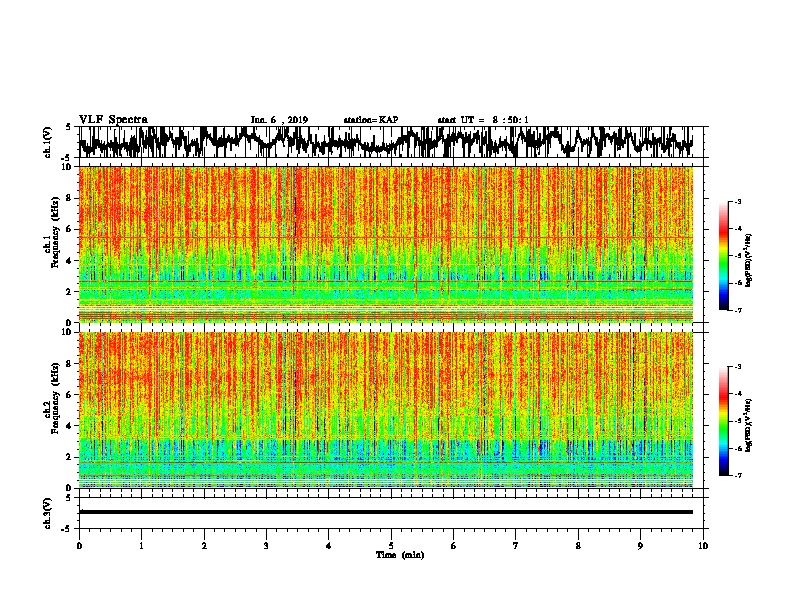792x612 pixels.
Task: Click time axis tick label 10
Action: [703, 545]
